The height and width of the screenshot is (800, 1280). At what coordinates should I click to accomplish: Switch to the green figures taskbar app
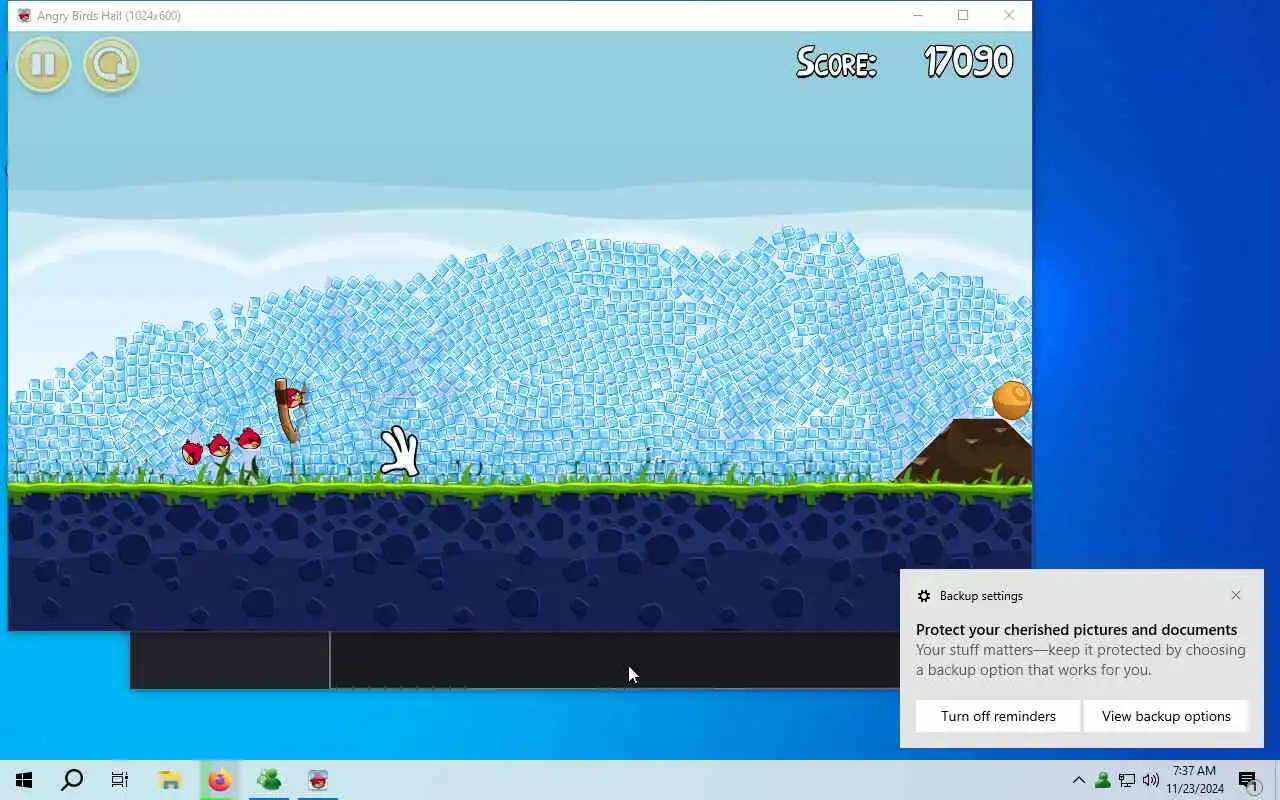pos(268,780)
